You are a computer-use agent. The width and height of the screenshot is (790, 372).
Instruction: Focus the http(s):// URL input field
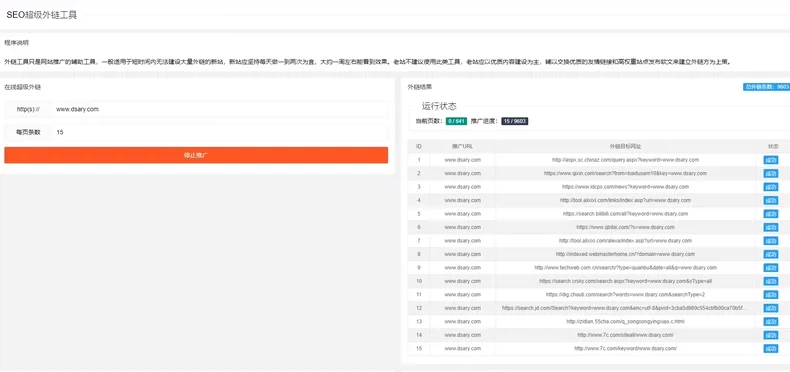(x=220, y=109)
